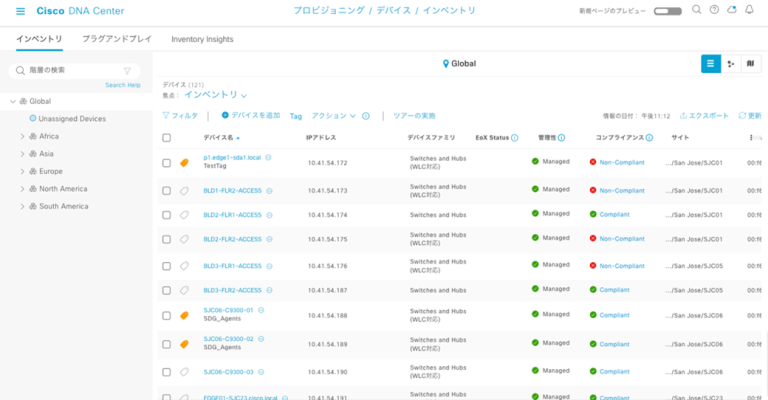Check the BLD1-FLR2-ACCESS row checkbox
Viewport: 768px width, 400px height.
tap(167, 191)
